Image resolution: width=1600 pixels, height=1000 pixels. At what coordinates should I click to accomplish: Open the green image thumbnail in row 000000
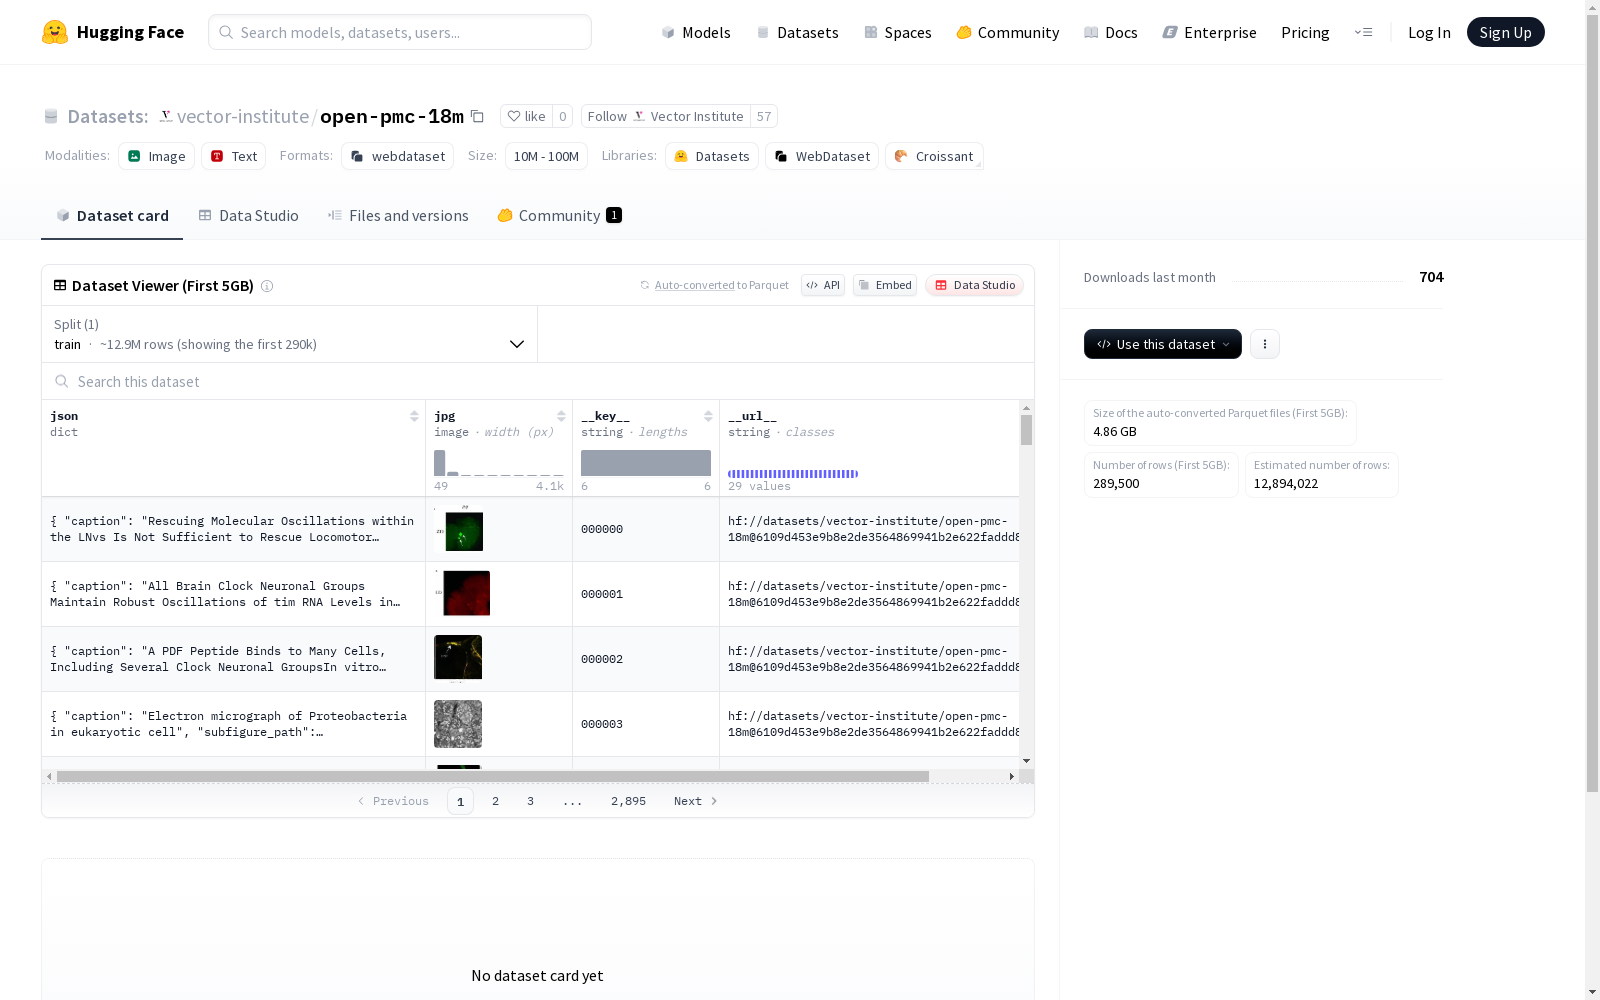click(463, 531)
